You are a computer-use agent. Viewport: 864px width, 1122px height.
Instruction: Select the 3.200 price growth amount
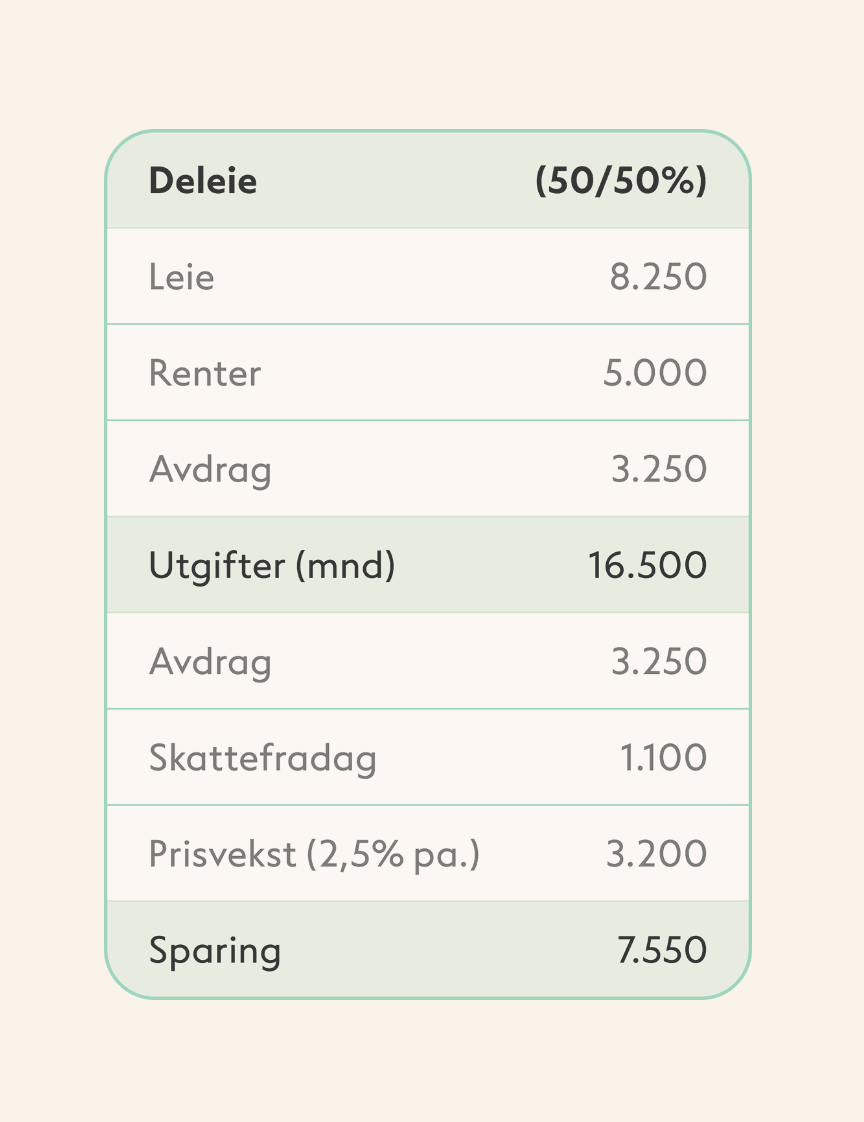[656, 854]
